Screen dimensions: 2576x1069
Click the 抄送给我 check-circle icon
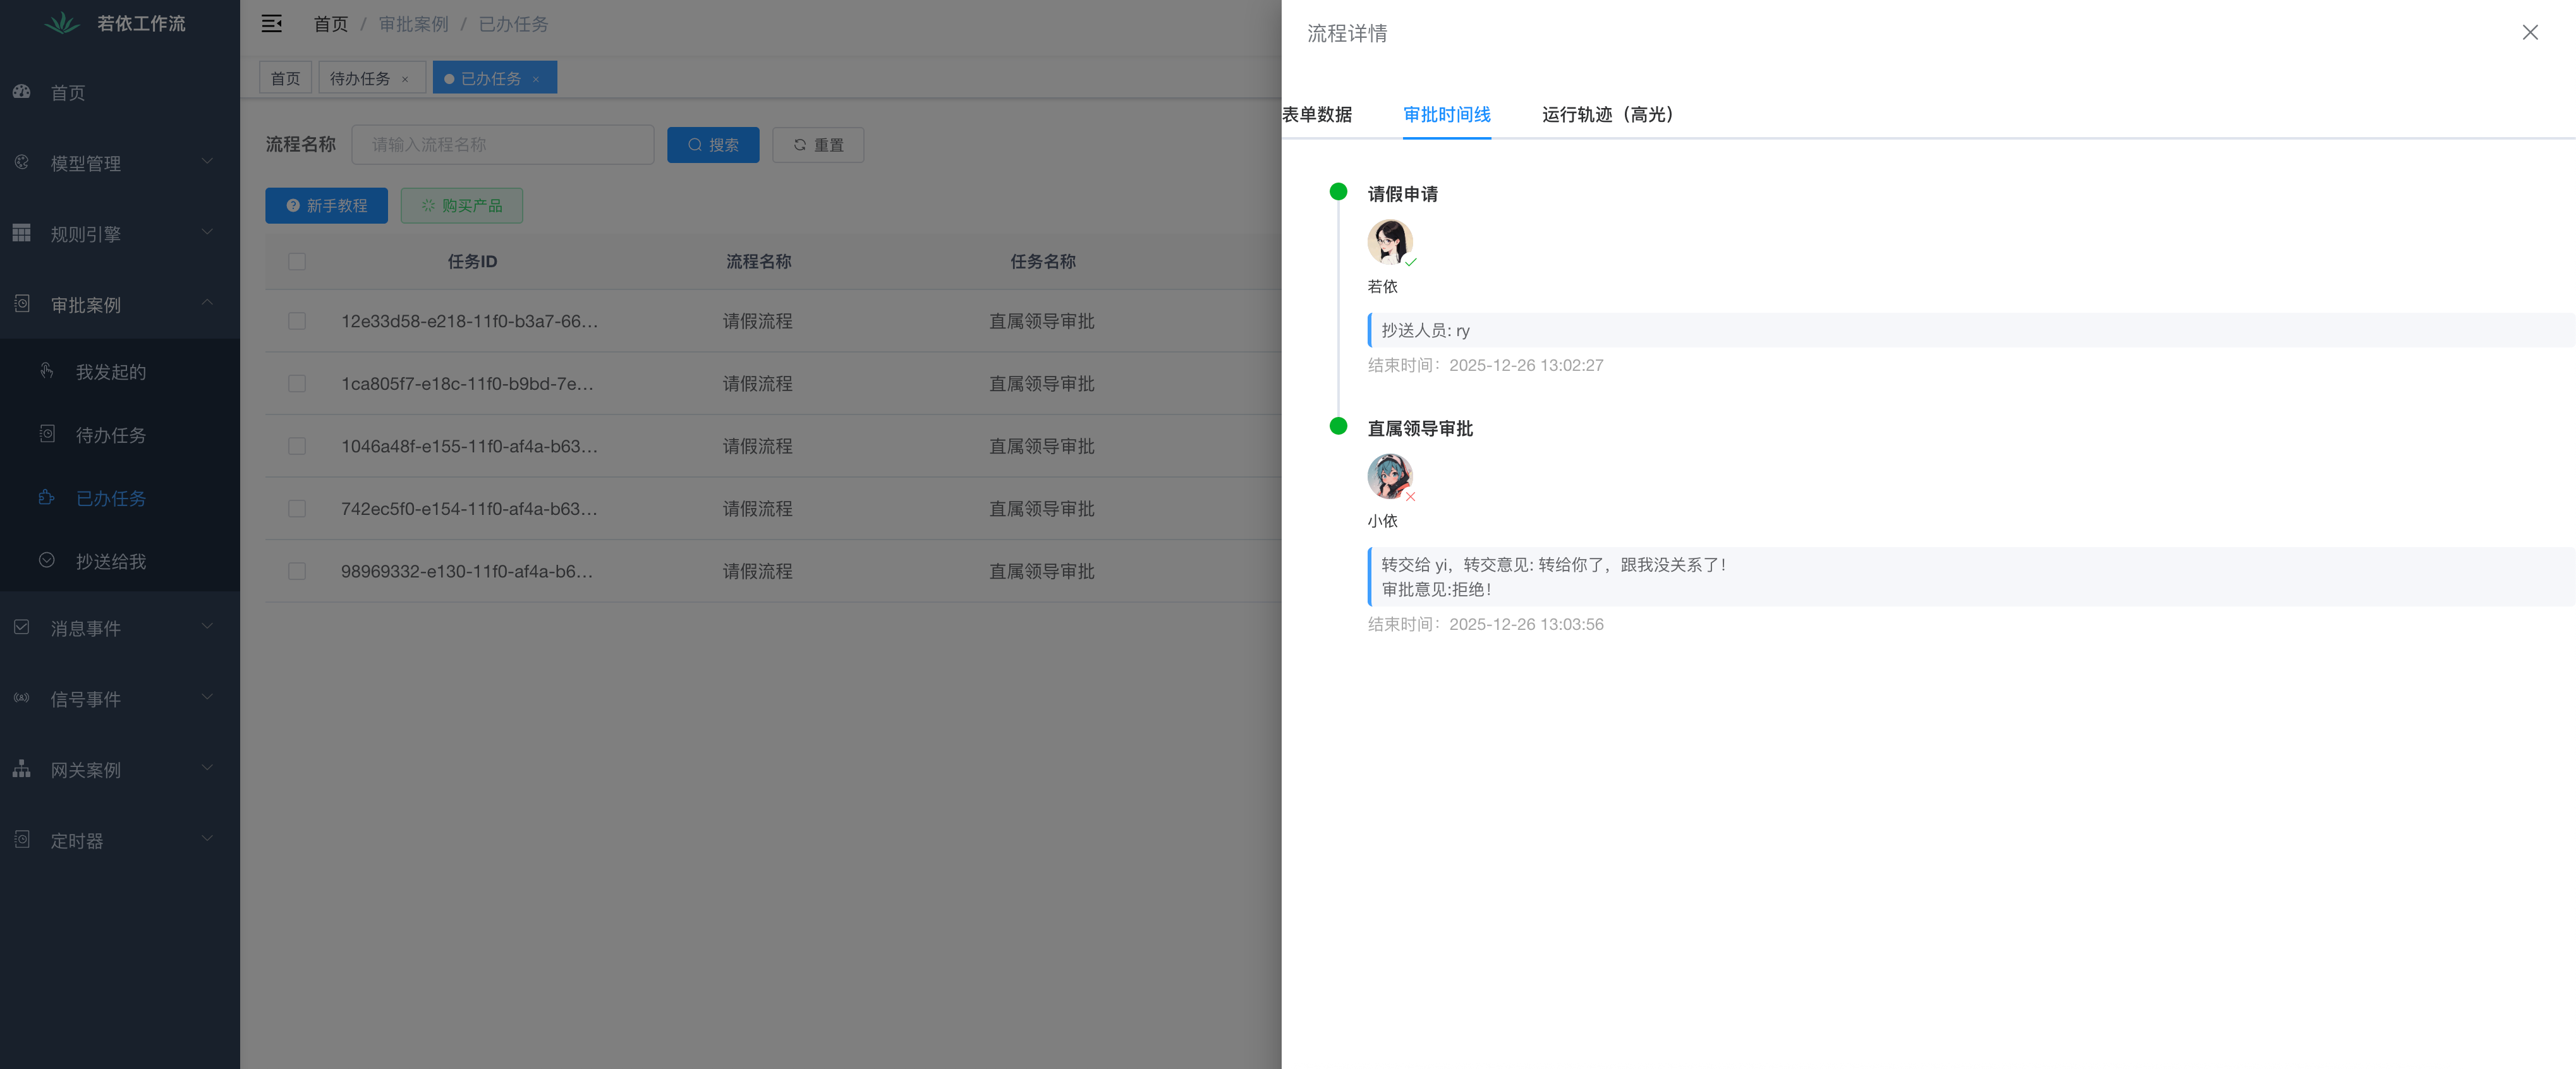[47, 560]
